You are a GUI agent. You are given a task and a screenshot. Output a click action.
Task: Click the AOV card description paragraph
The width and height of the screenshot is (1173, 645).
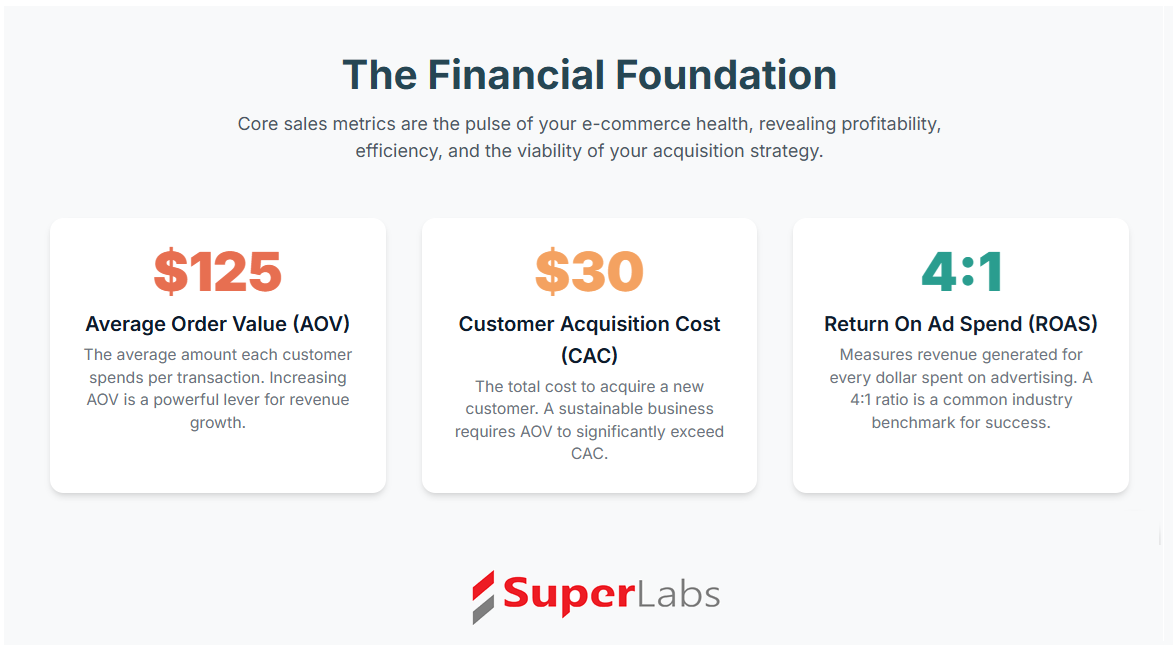218,388
